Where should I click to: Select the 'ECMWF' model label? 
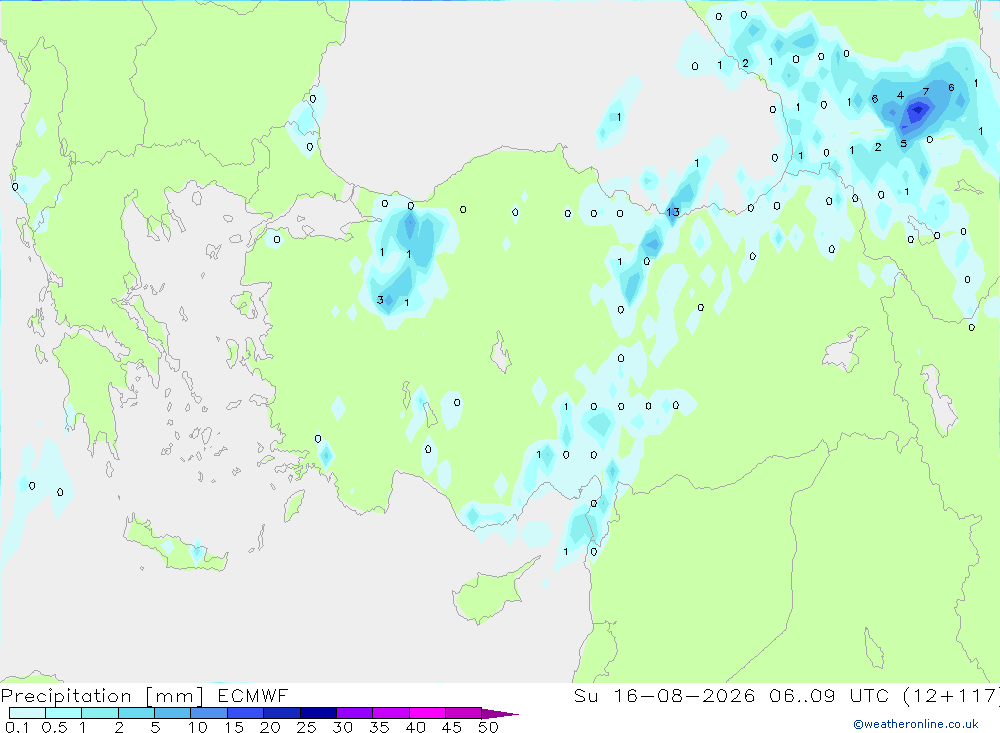[x=253, y=695]
